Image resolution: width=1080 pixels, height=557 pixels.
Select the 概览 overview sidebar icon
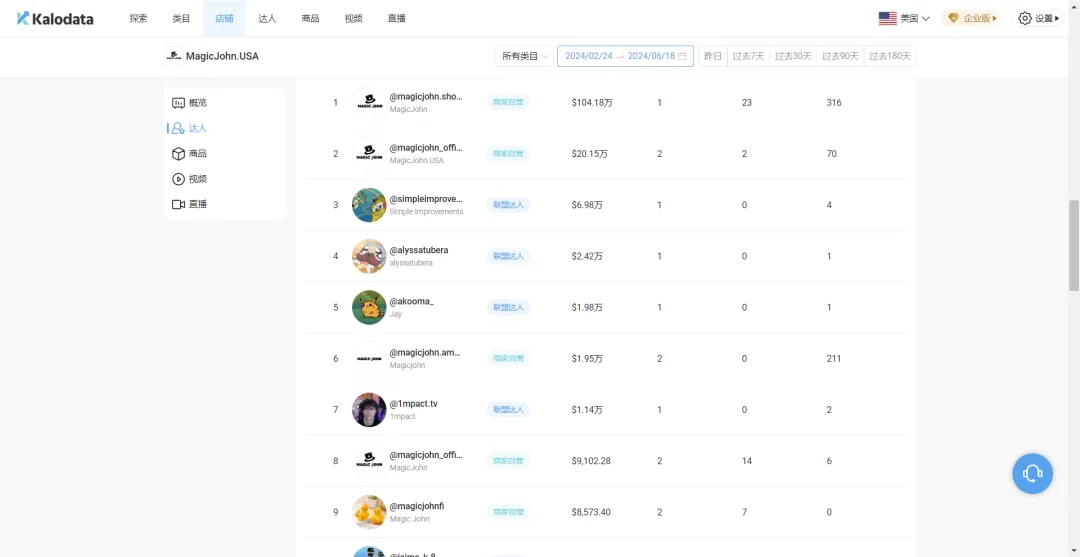178,103
